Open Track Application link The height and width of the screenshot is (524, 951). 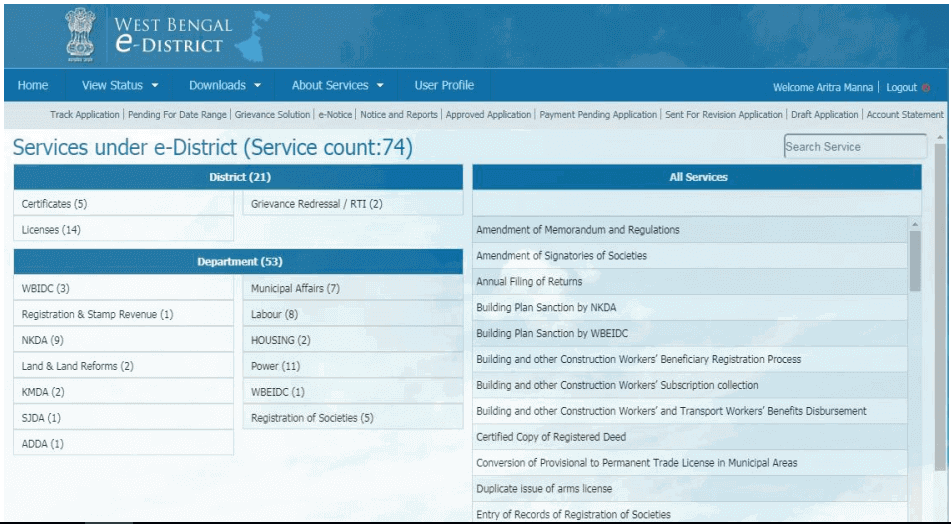click(x=85, y=115)
